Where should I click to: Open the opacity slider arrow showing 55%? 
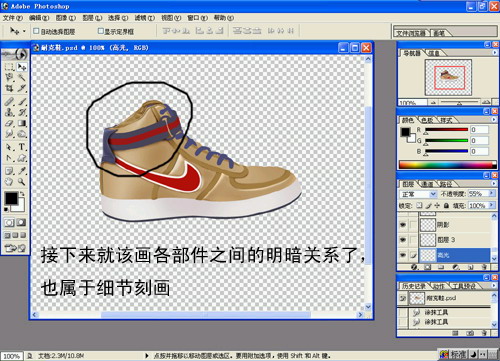tap(492, 193)
